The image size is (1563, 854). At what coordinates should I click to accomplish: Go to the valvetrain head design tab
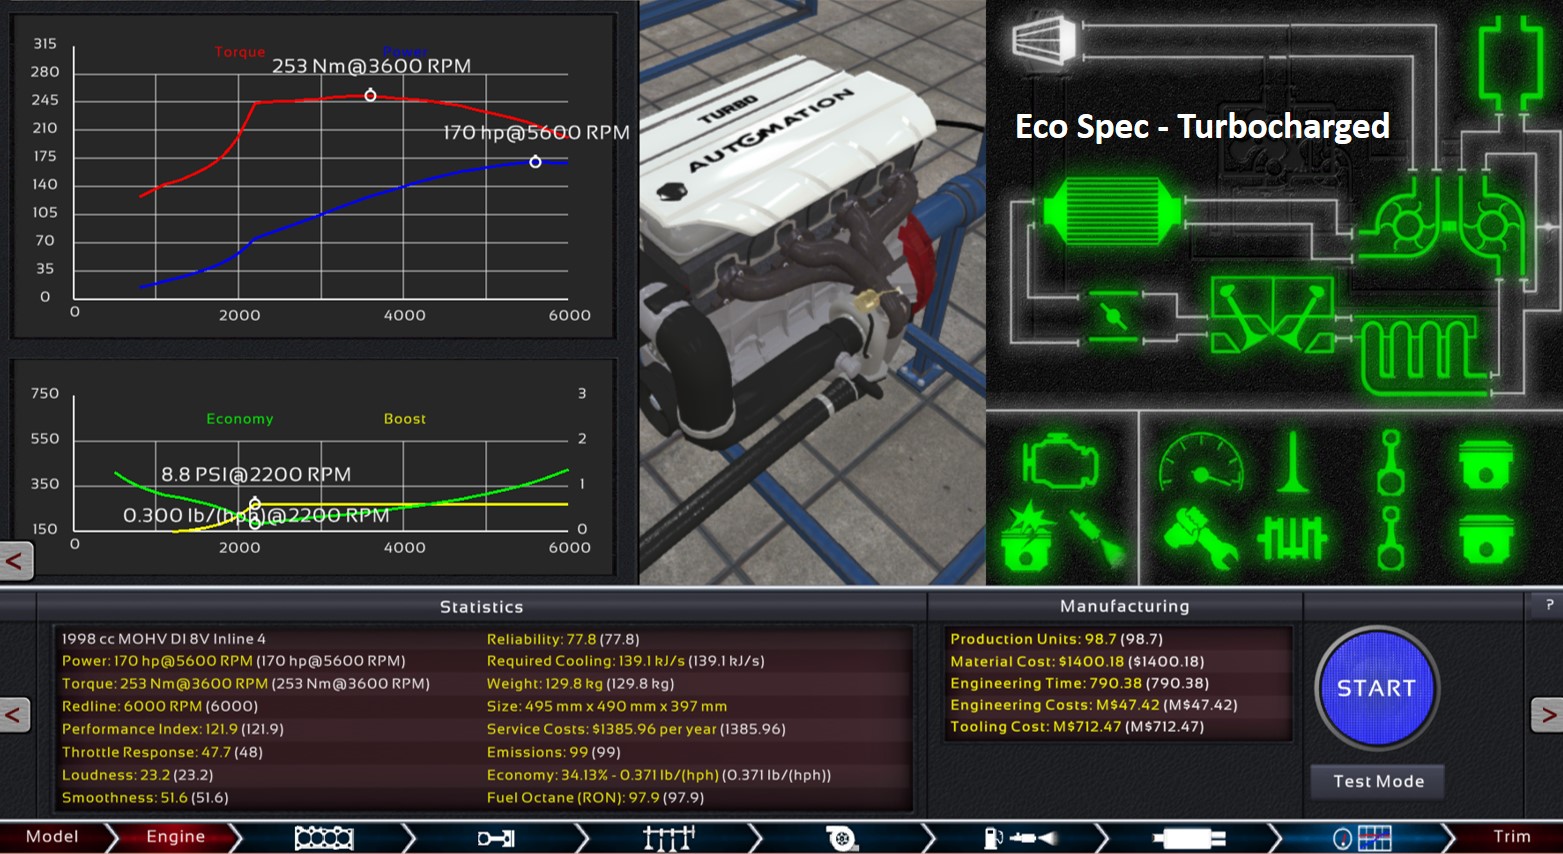pos(669,838)
